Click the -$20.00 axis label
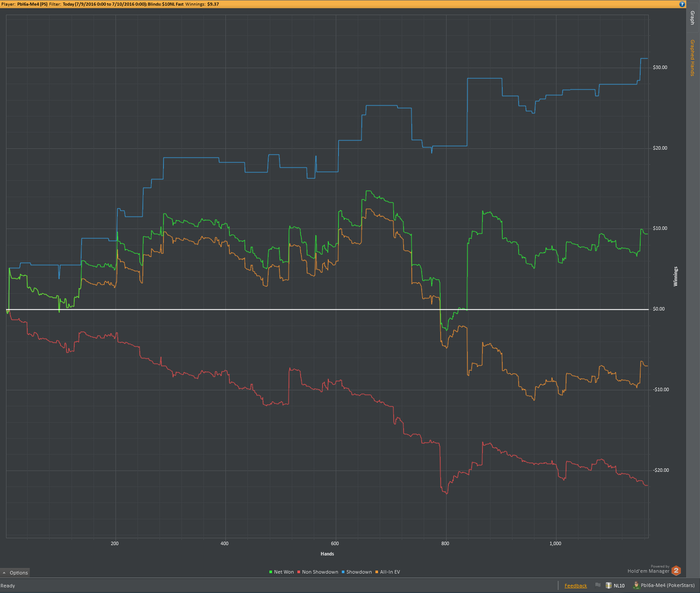Viewport: 700px width, 593px height. tap(661, 470)
